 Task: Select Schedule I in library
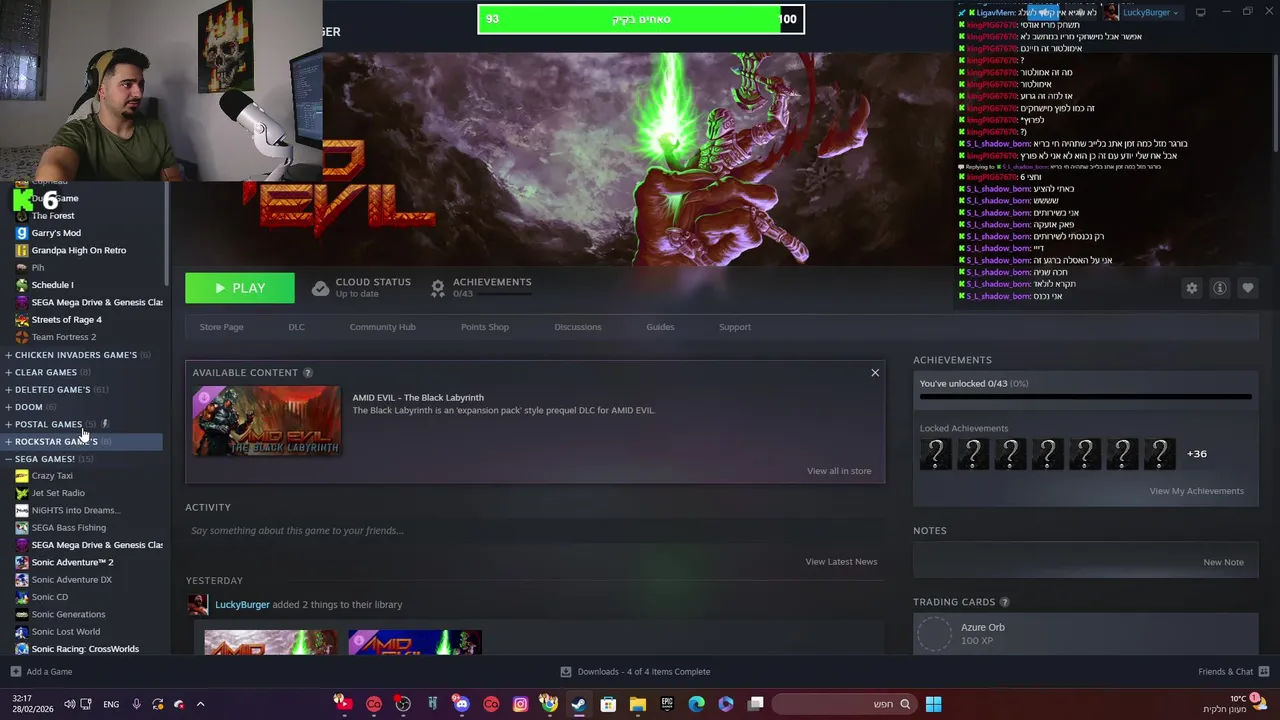[x=52, y=285]
